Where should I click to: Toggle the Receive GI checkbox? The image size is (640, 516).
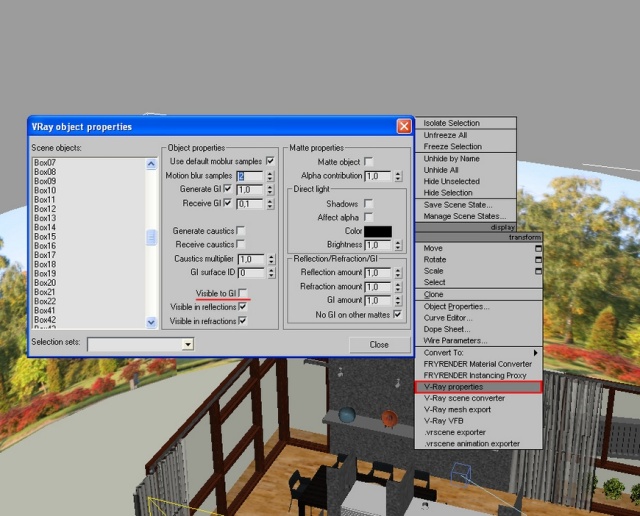pos(228,202)
